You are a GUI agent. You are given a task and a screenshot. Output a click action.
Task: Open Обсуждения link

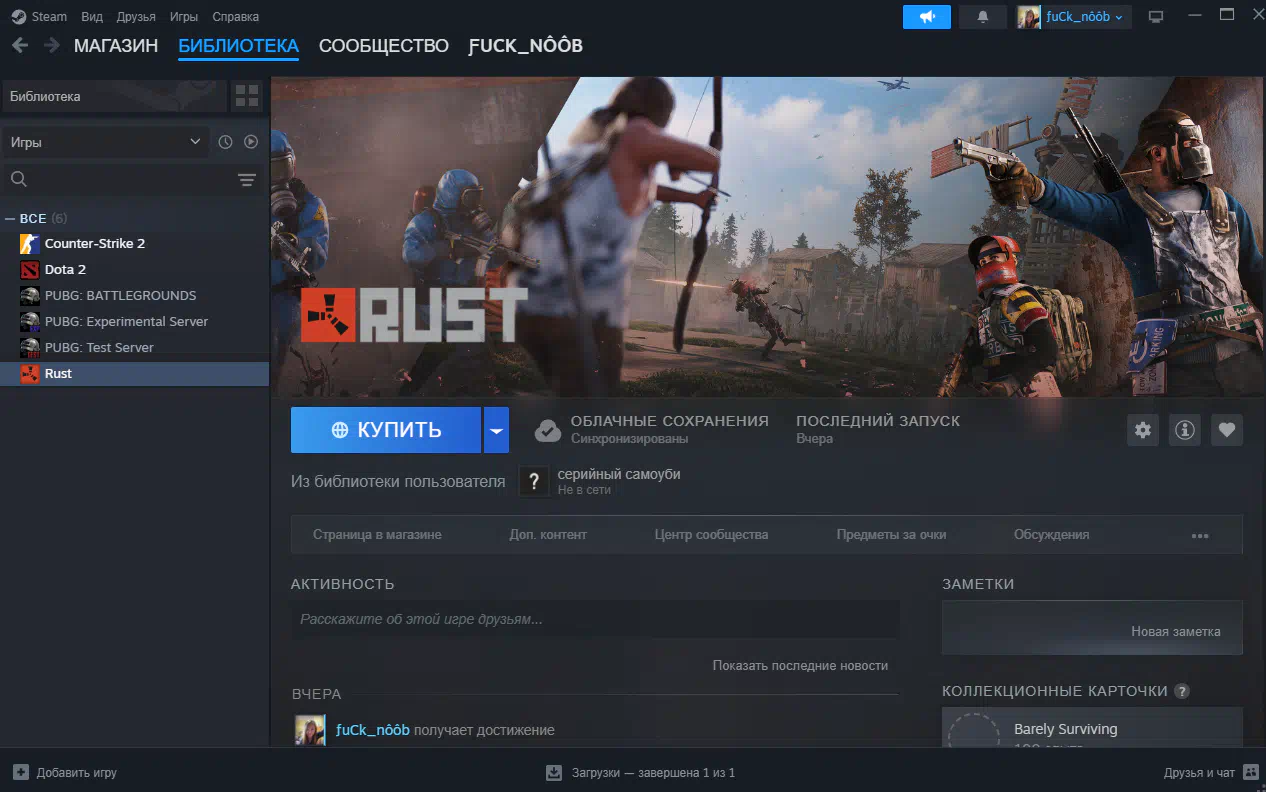pos(1052,535)
